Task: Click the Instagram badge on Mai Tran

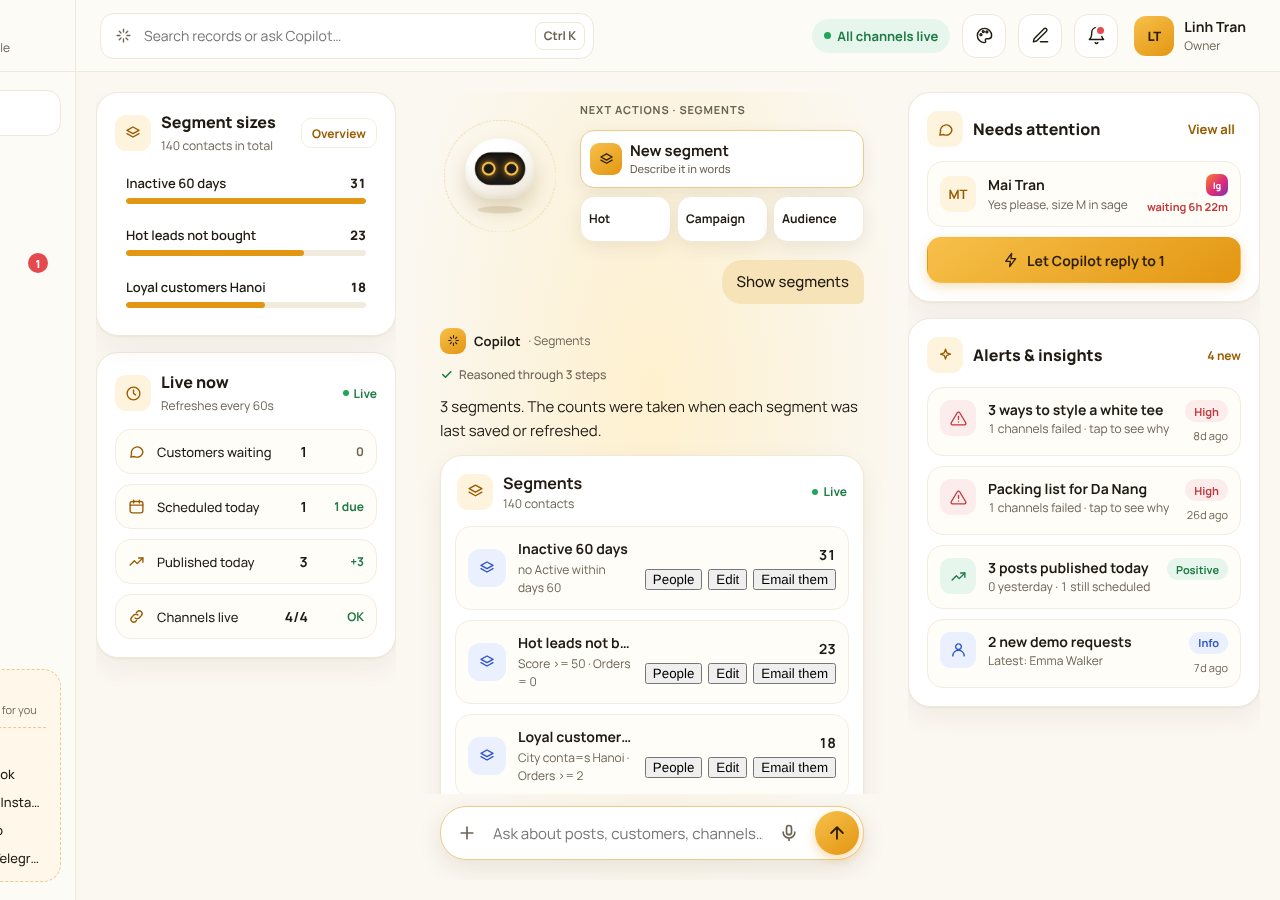Action: 1217,185
